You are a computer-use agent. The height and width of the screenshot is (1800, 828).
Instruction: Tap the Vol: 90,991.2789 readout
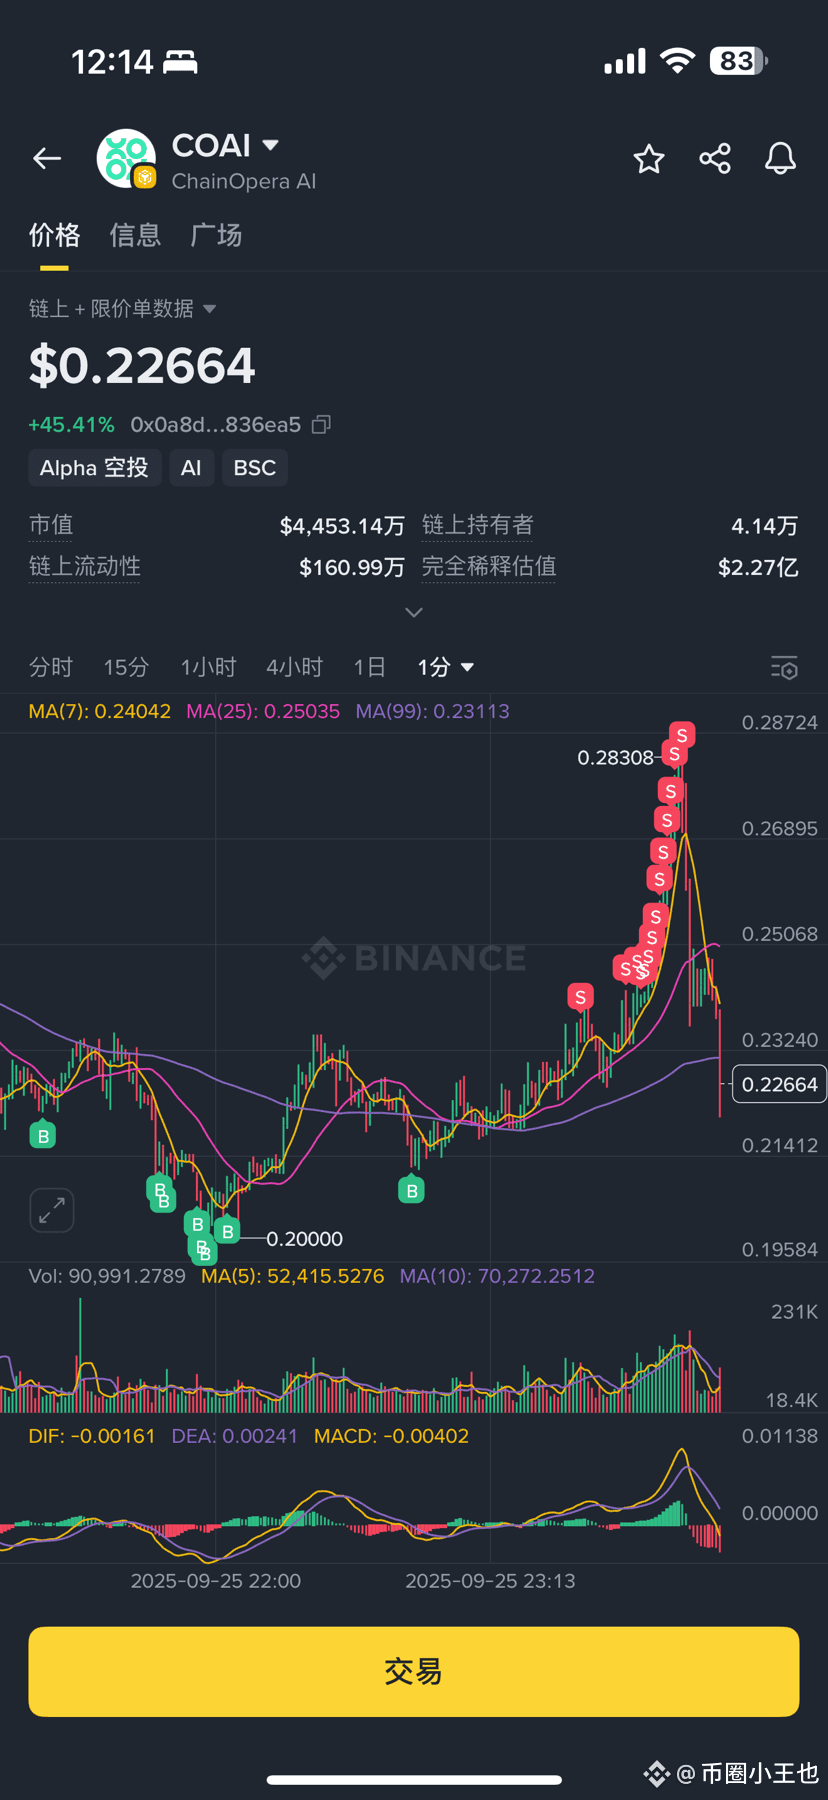tap(107, 1276)
